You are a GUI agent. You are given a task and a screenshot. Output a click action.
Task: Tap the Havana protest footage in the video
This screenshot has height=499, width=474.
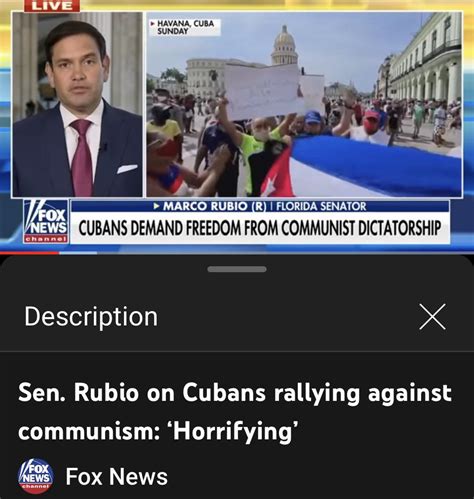304,104
